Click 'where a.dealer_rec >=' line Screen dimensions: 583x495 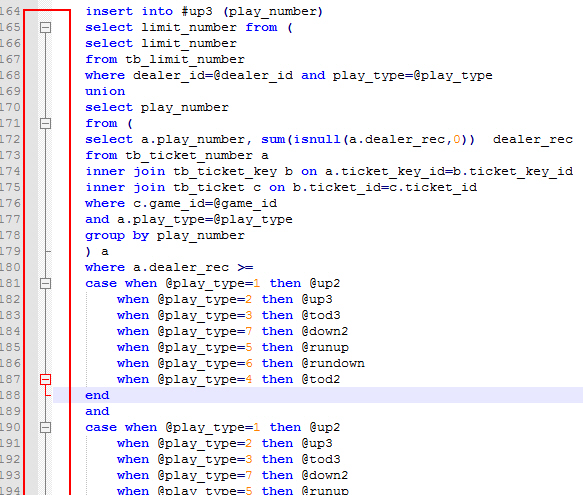click(169, 267)
